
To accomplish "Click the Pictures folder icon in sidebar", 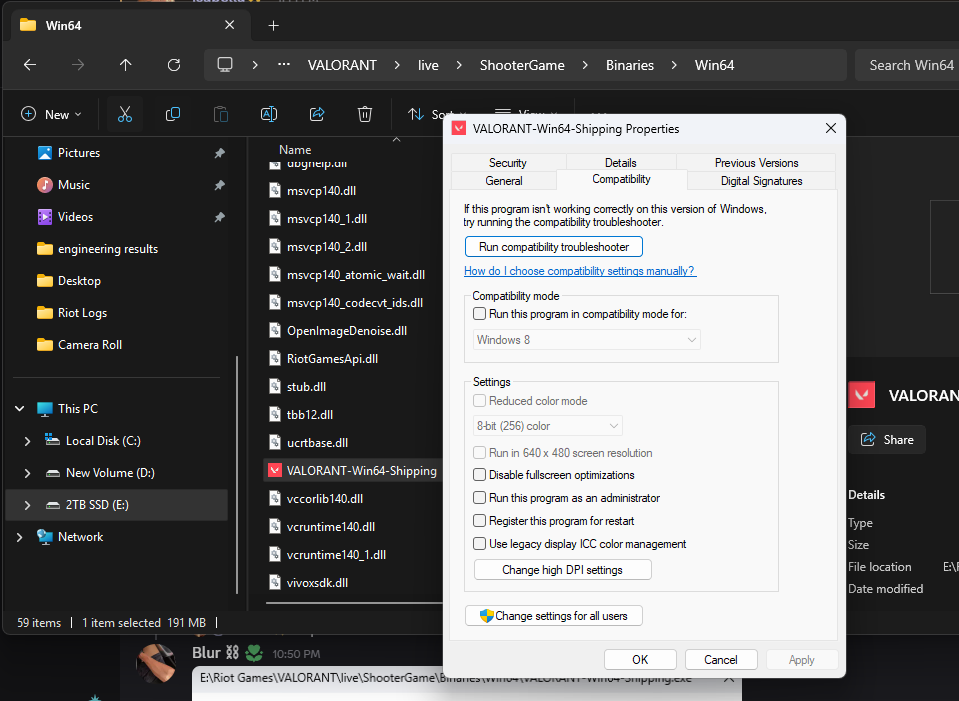I will (45, 153).
